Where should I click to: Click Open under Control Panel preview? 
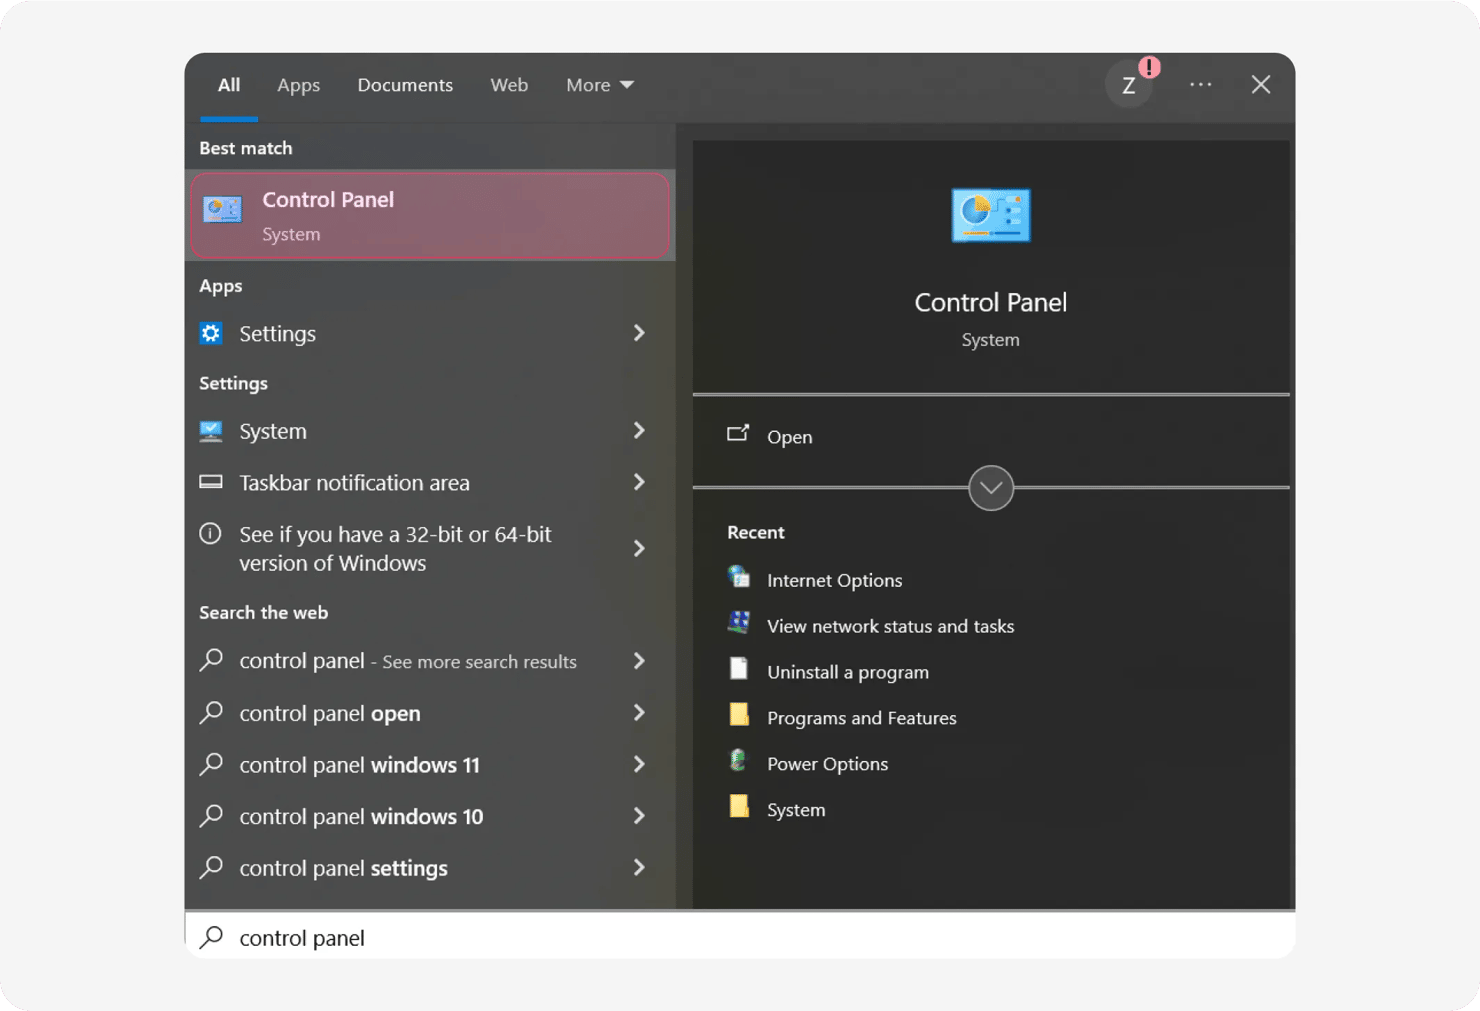pos(789,437)
